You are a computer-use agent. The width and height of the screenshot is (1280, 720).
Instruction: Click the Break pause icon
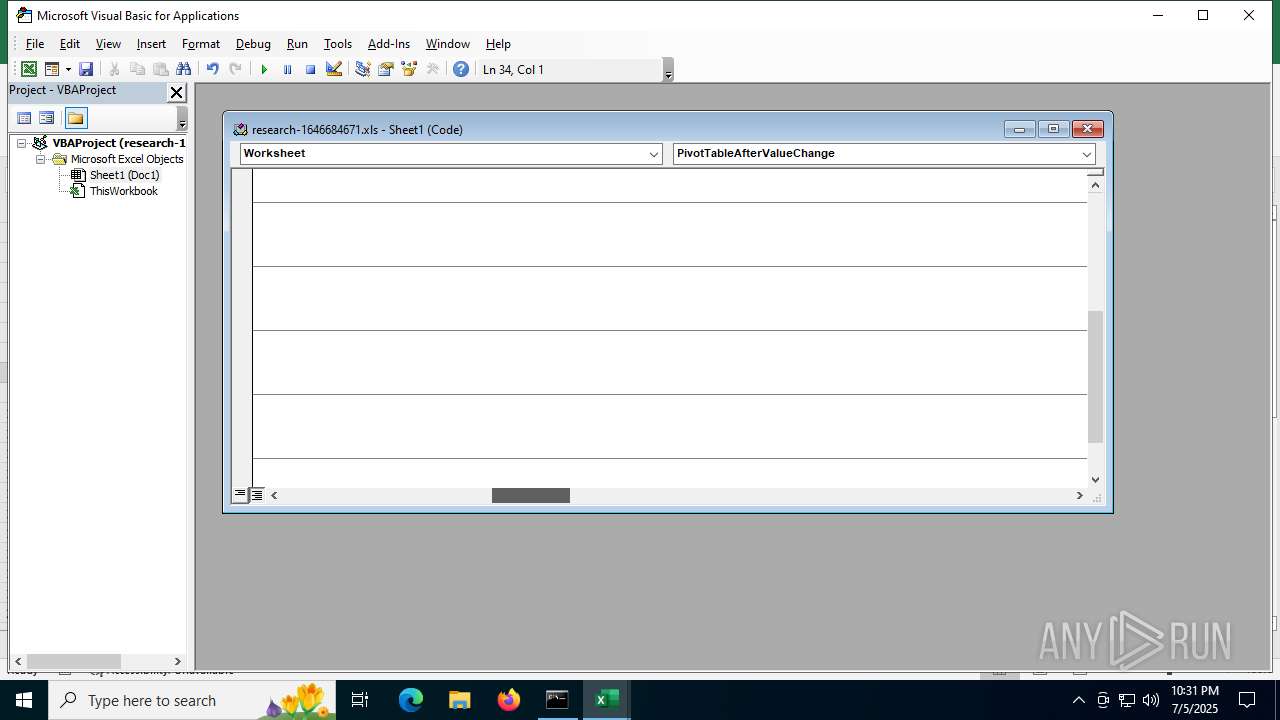click(x=287, y=69)
